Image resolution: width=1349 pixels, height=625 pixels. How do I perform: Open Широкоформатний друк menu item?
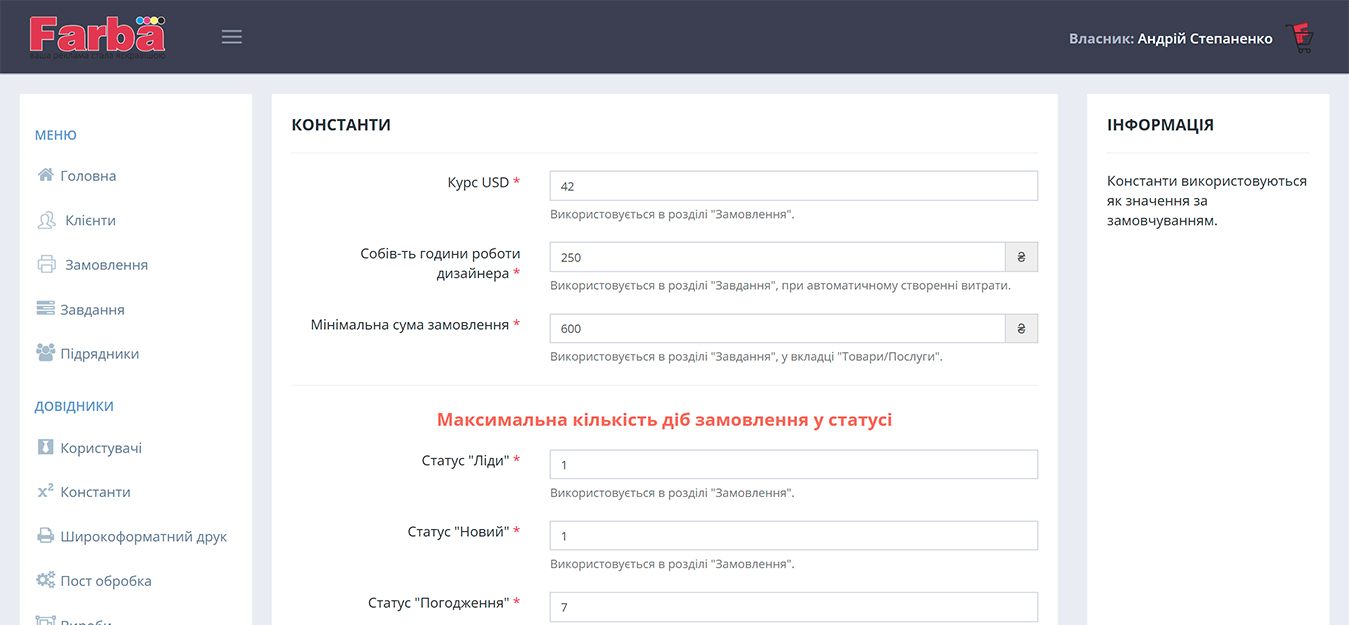pos(143,536)
